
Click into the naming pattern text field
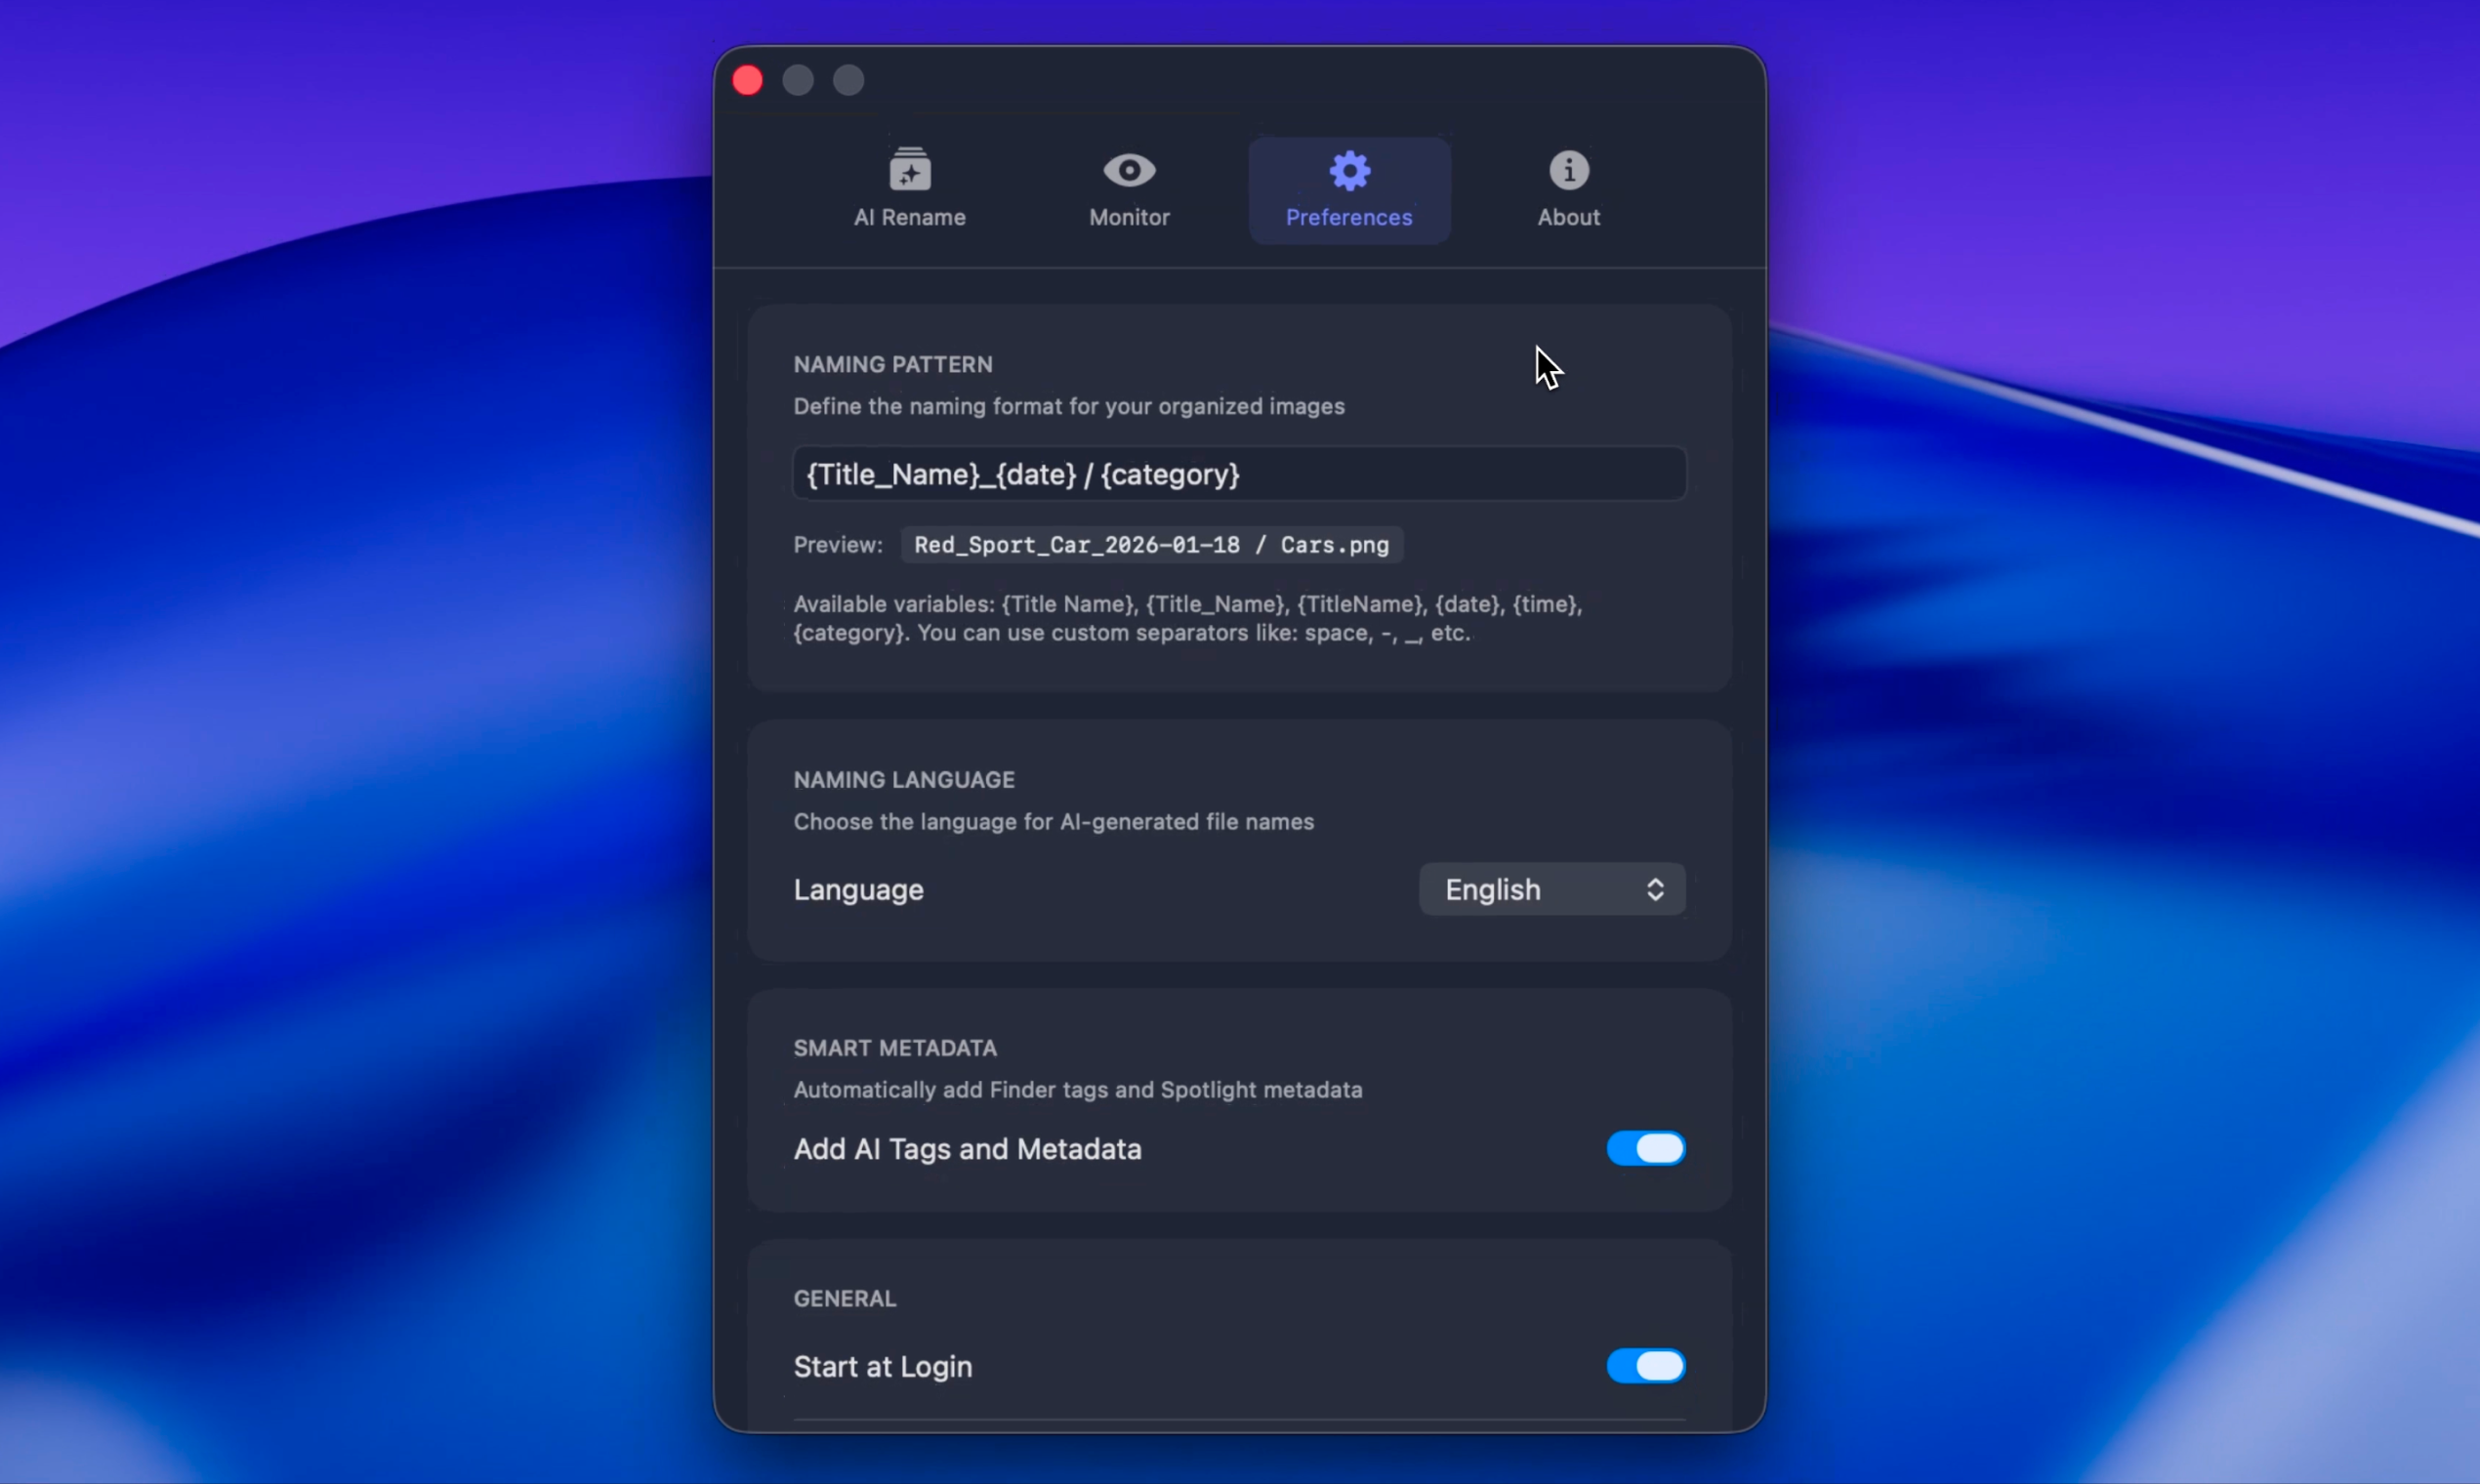point(1238,474)
